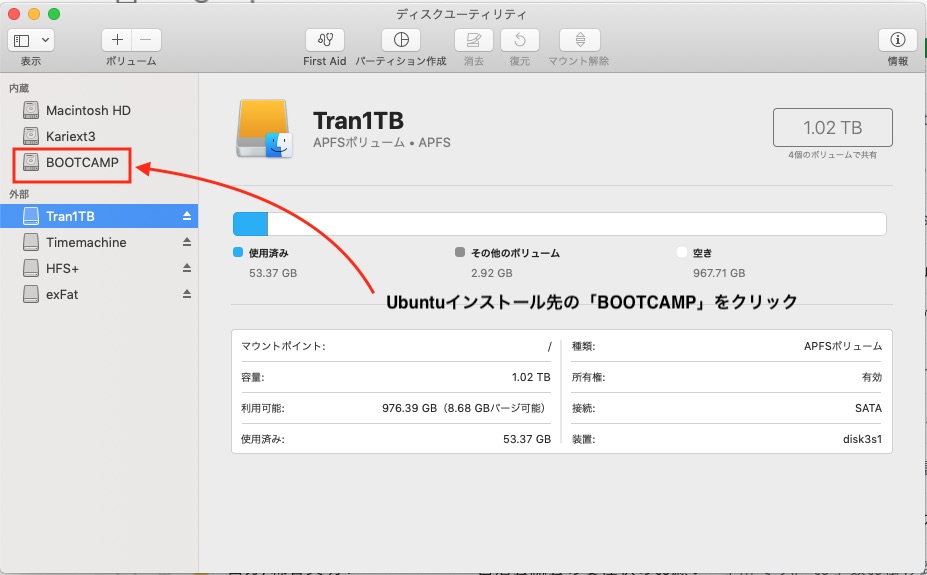The width and height of the screenshot is (927, 575).
Task: Eject the HFS+ volume
Action: point(187,268)
